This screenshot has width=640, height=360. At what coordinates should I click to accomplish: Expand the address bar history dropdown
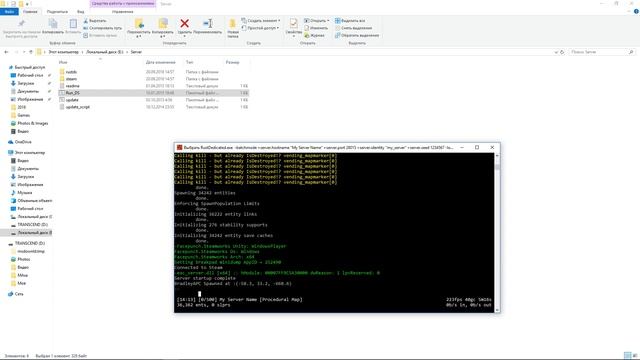(x=556, y=52)
